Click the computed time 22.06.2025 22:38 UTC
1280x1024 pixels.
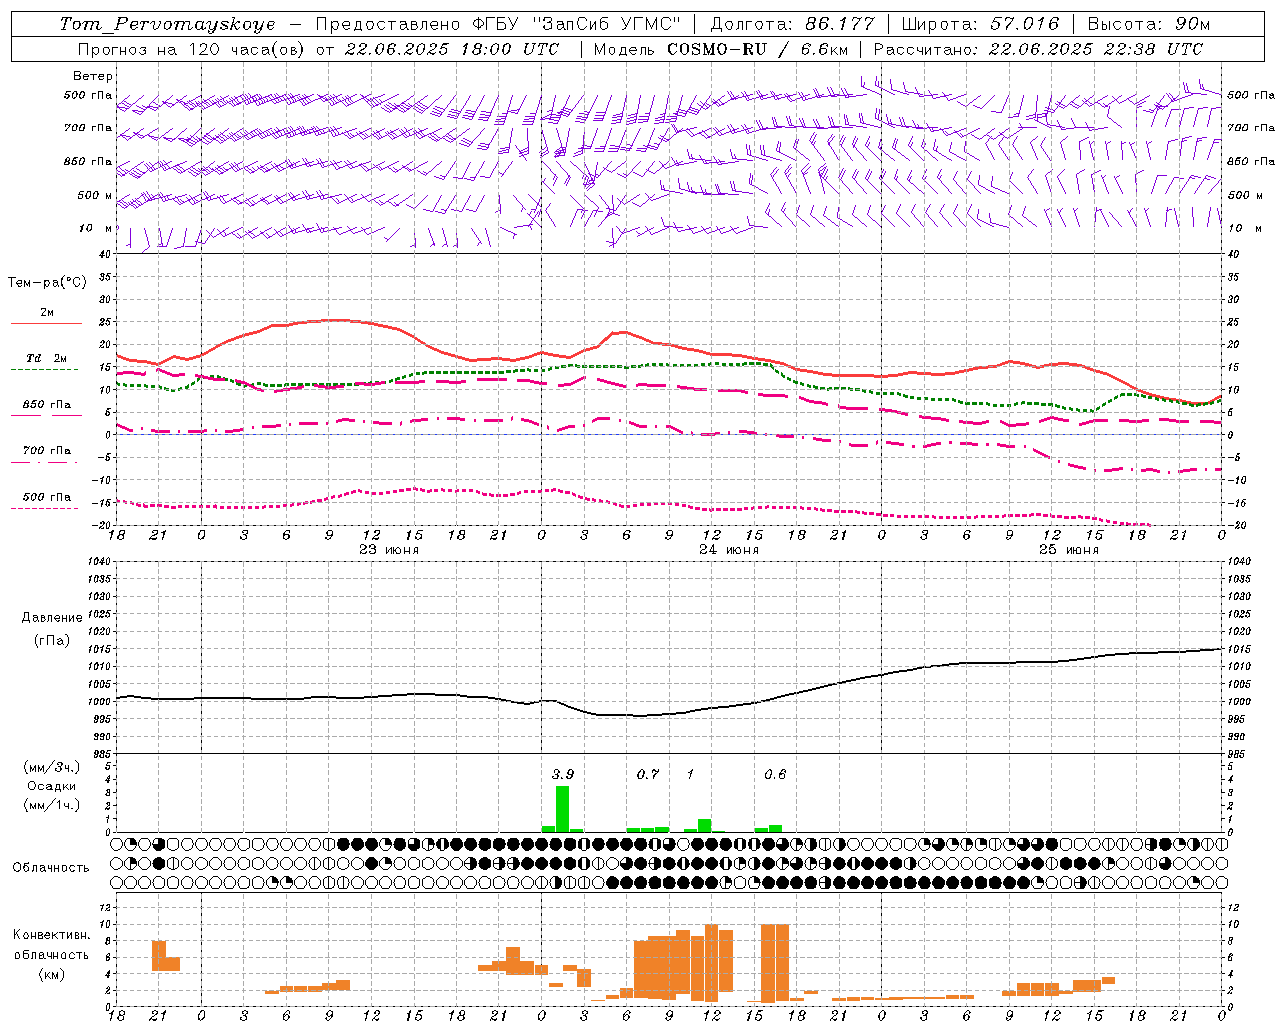click(x=1096, y=49)
